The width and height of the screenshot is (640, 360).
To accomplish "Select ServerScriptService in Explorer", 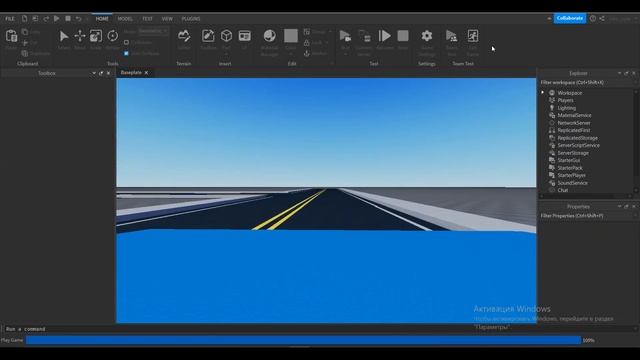I will [578, 145].
